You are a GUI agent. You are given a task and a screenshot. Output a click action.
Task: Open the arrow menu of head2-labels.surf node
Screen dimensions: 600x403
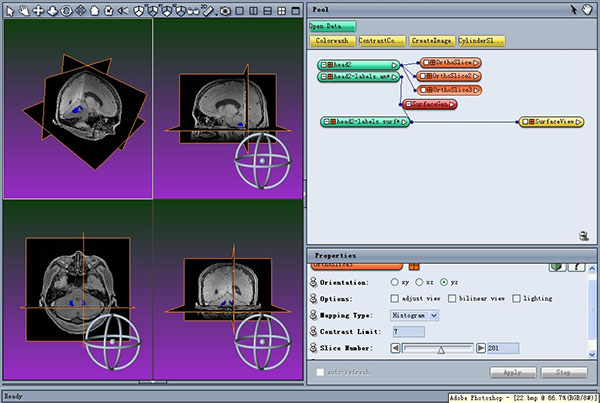(404, 122)
